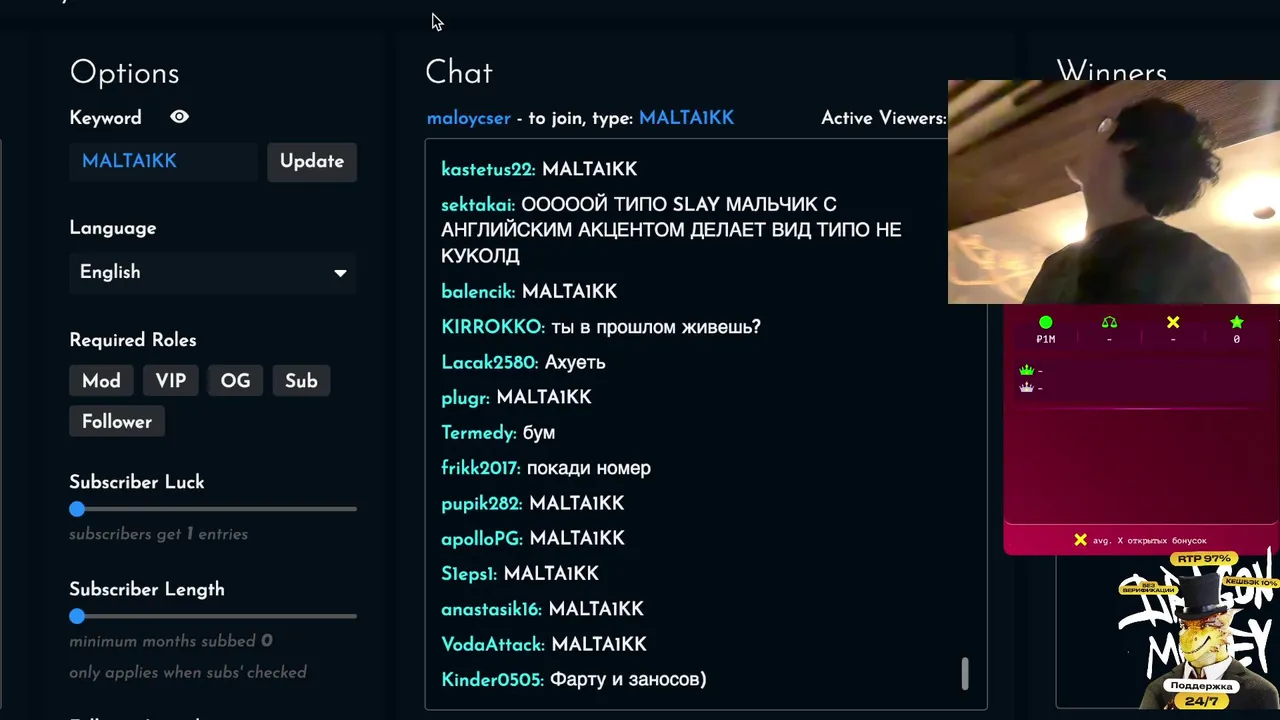This screenshot has height=720, width=1280.
Task: Click the green crown icon
Action: 1026,370
